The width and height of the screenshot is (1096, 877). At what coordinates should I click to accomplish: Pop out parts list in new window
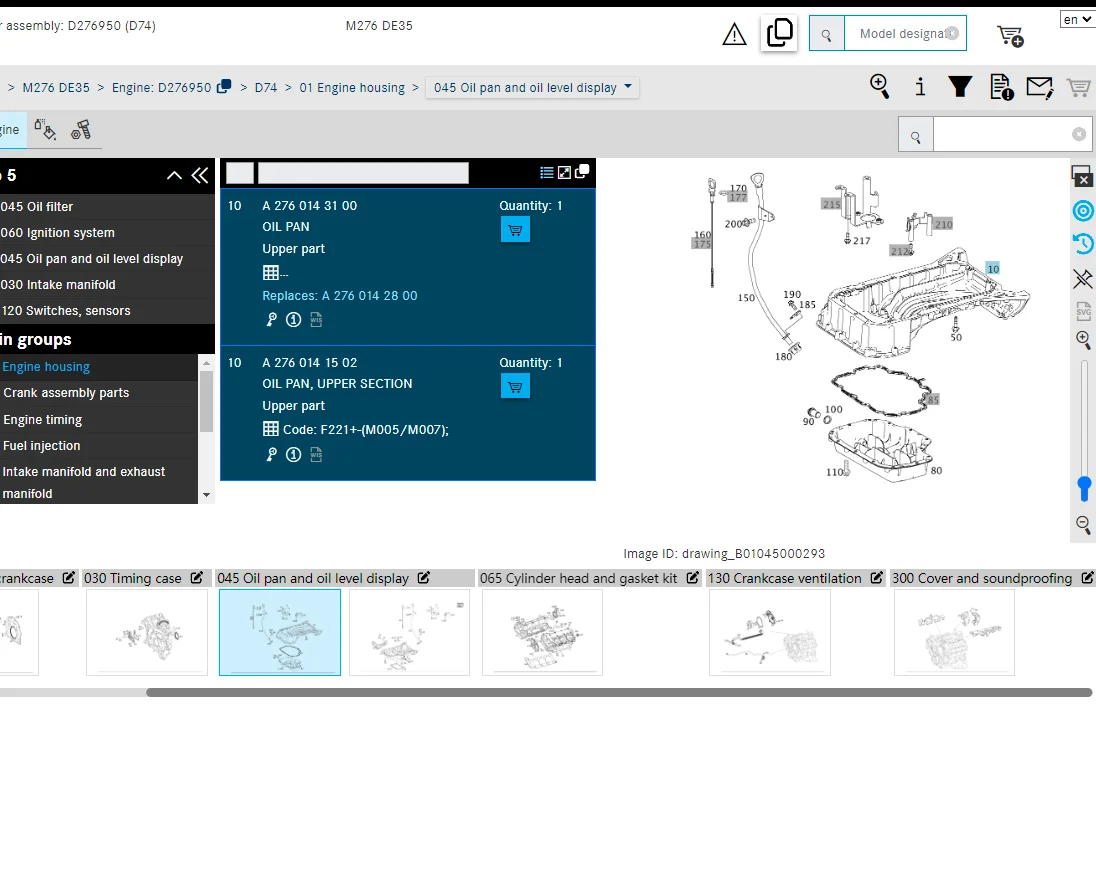pos(582,171)
